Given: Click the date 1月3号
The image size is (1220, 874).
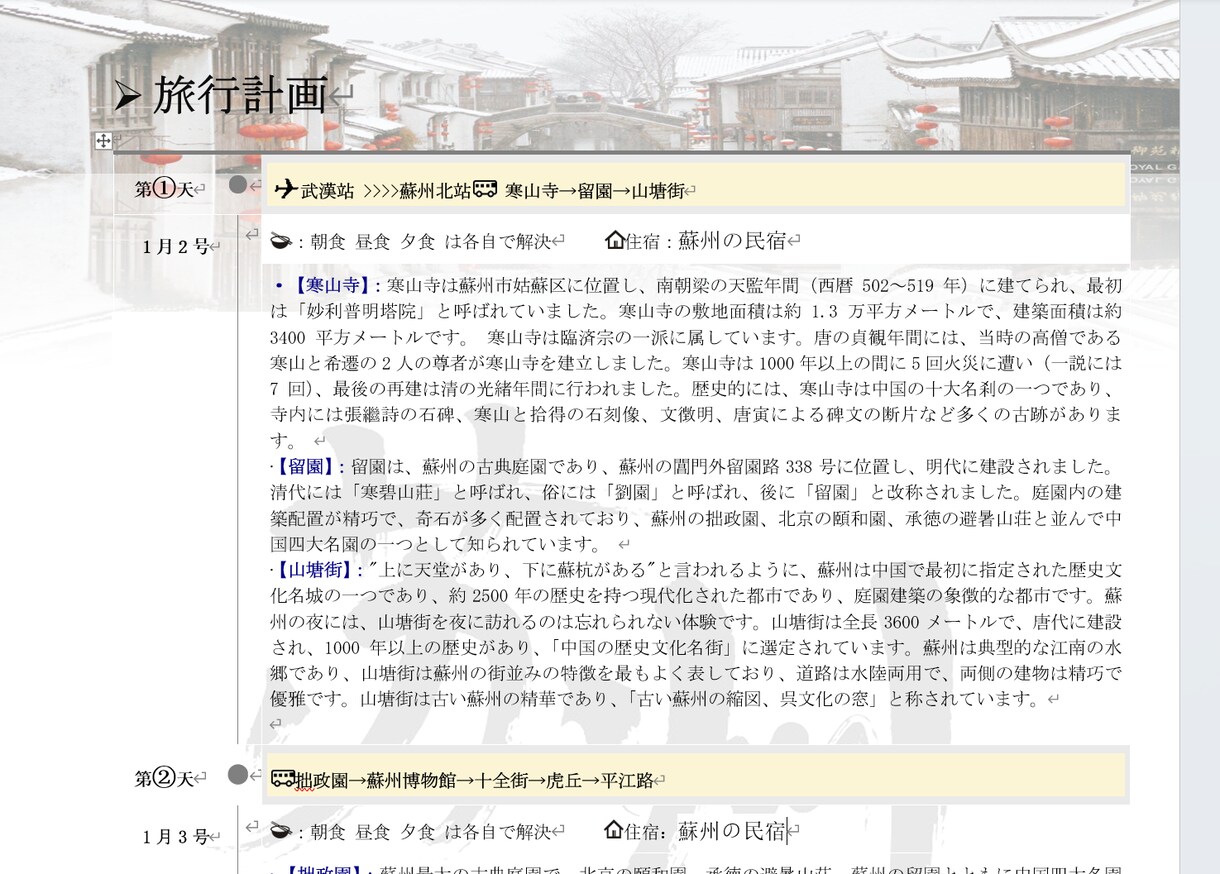Looking at the screenshot, I should coord(175,837).
